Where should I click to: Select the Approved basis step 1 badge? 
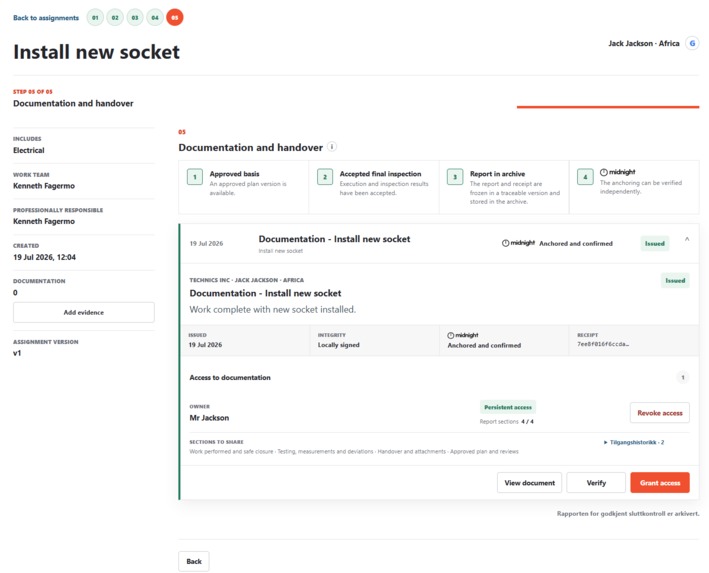coord(195,177)
